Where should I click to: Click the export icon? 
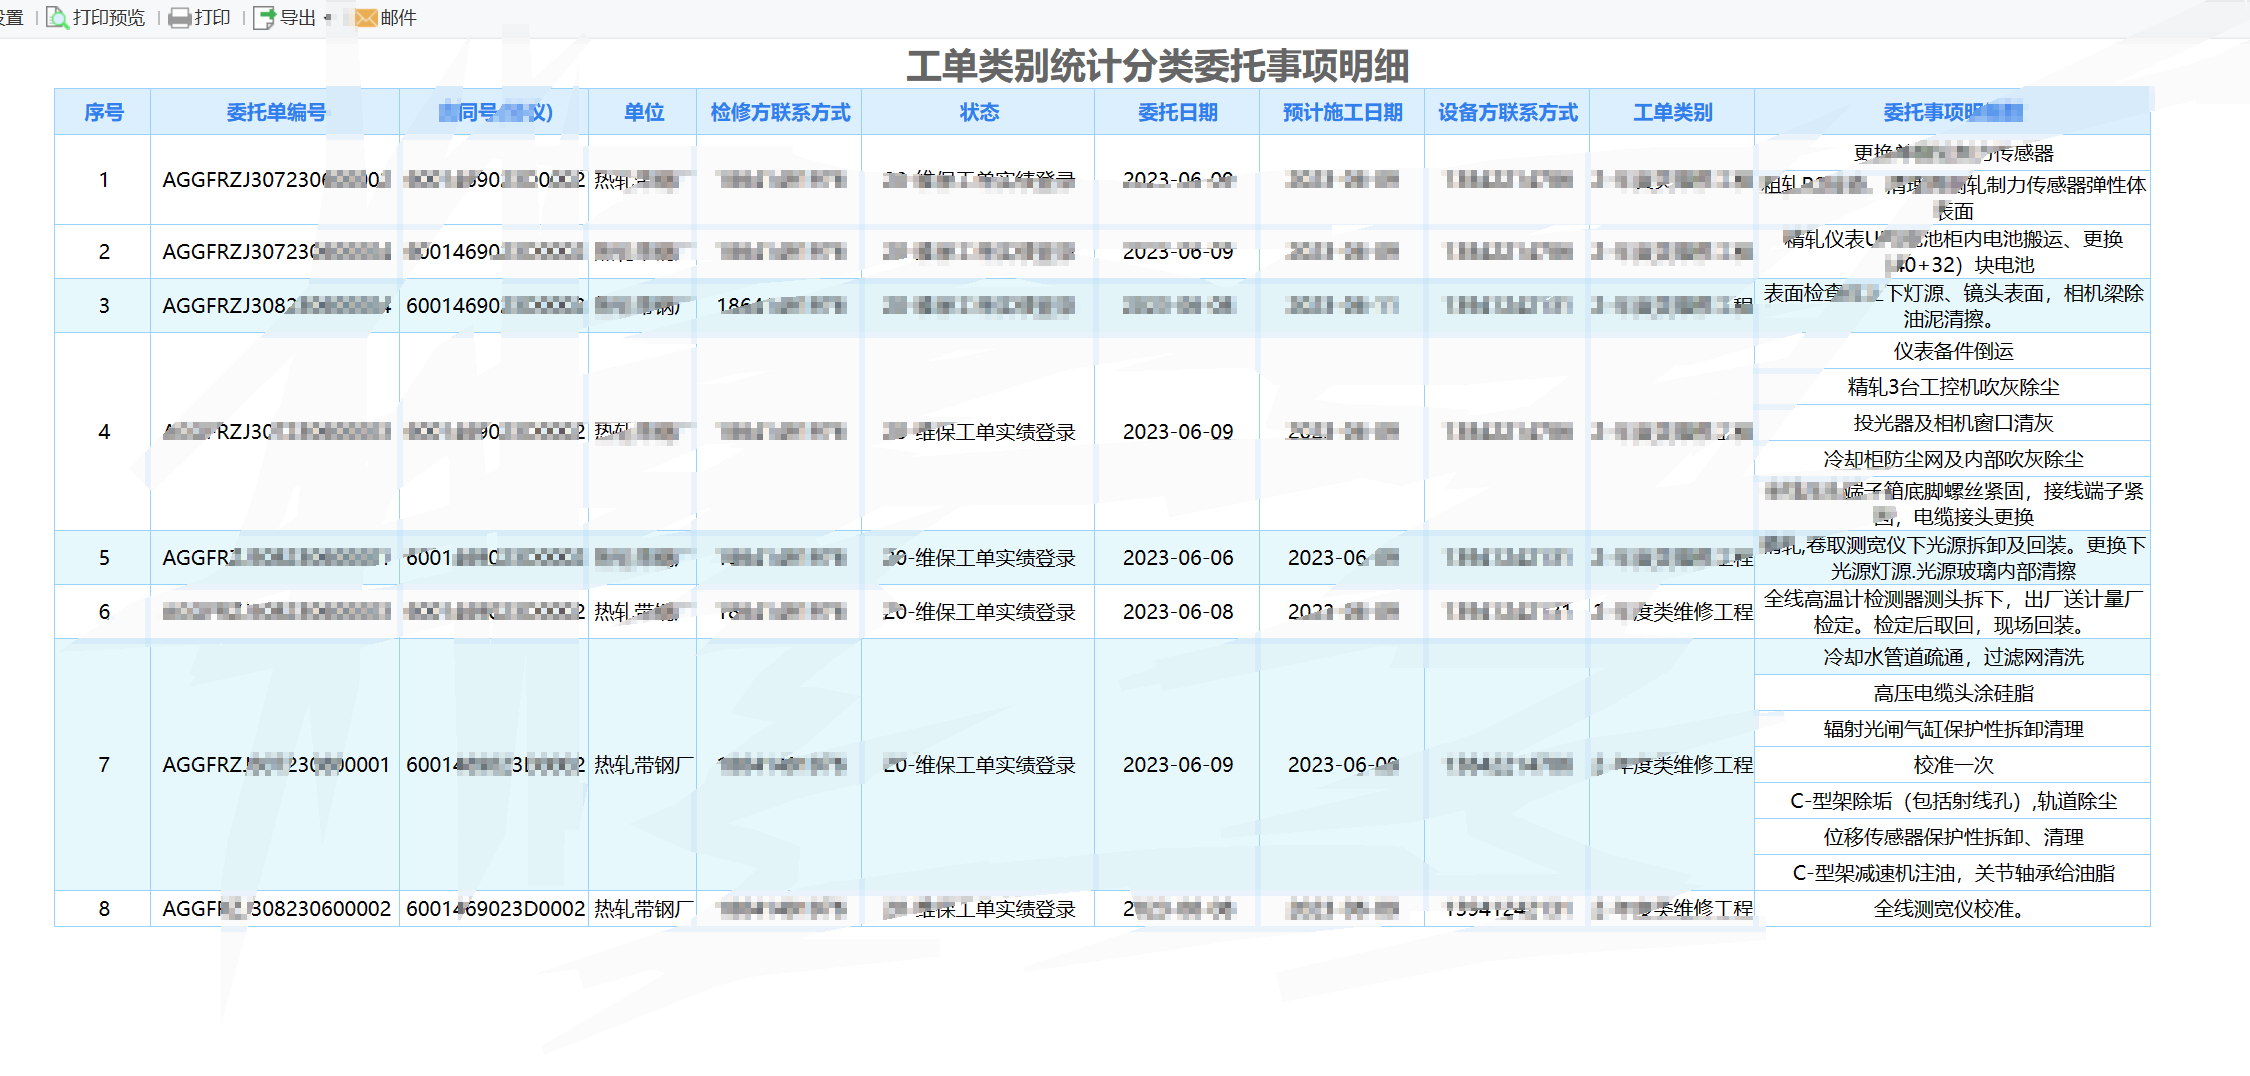coord(264,18)
